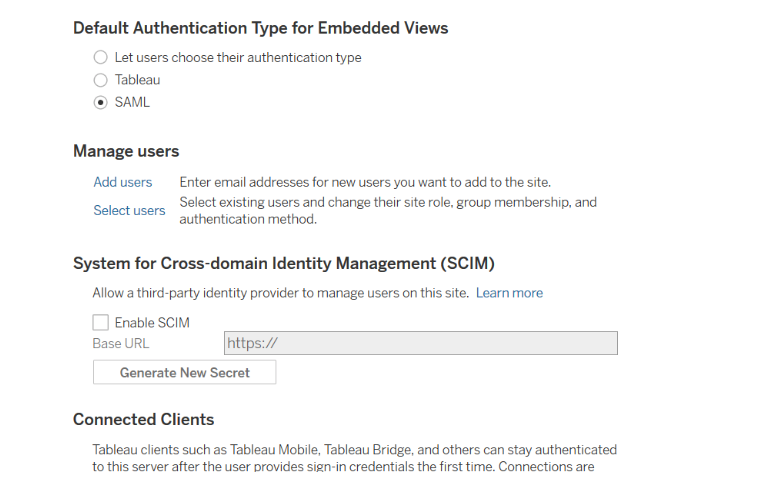Open the Add users link
The width and height of the screenshot is (781, 499).
click(123, 182)
